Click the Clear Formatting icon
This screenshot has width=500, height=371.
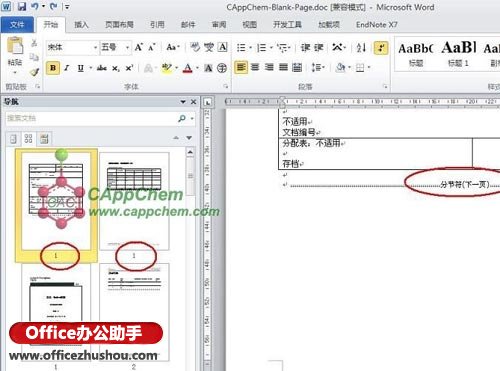tap(195, 47)
